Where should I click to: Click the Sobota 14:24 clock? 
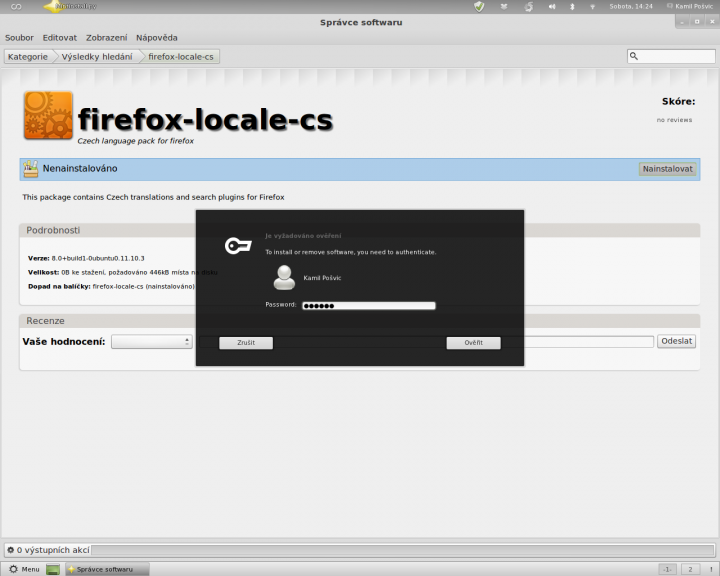pos(631,6)
